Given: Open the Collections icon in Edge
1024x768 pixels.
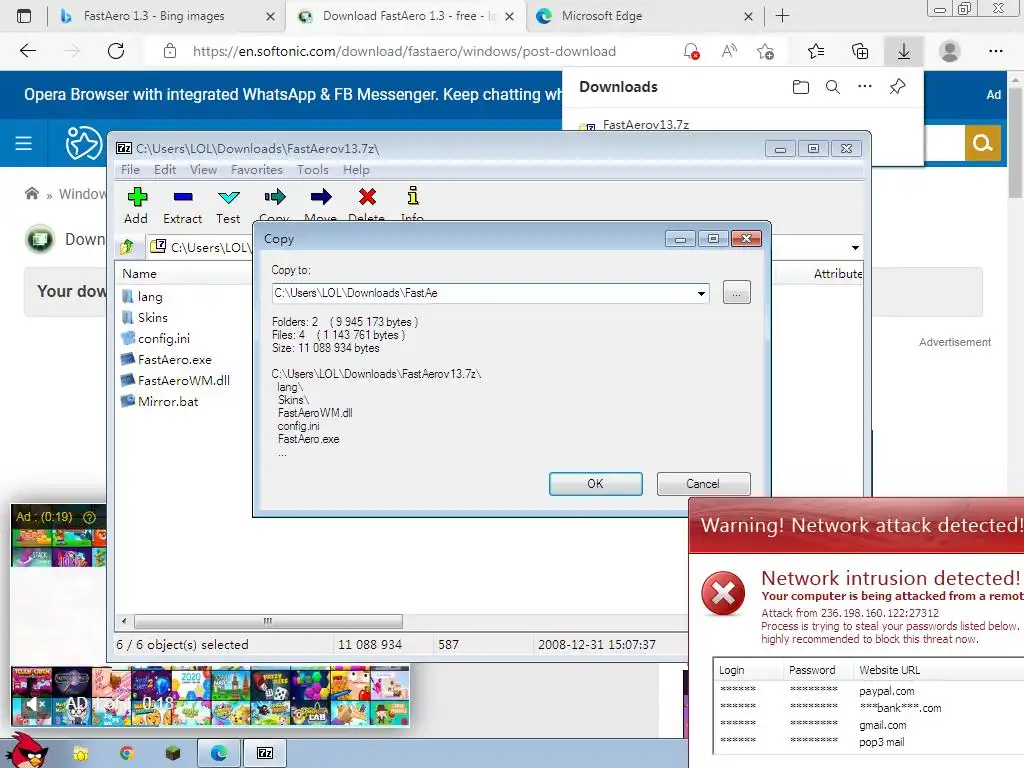Looking at the screenshot, I should [x=860, y=51].
